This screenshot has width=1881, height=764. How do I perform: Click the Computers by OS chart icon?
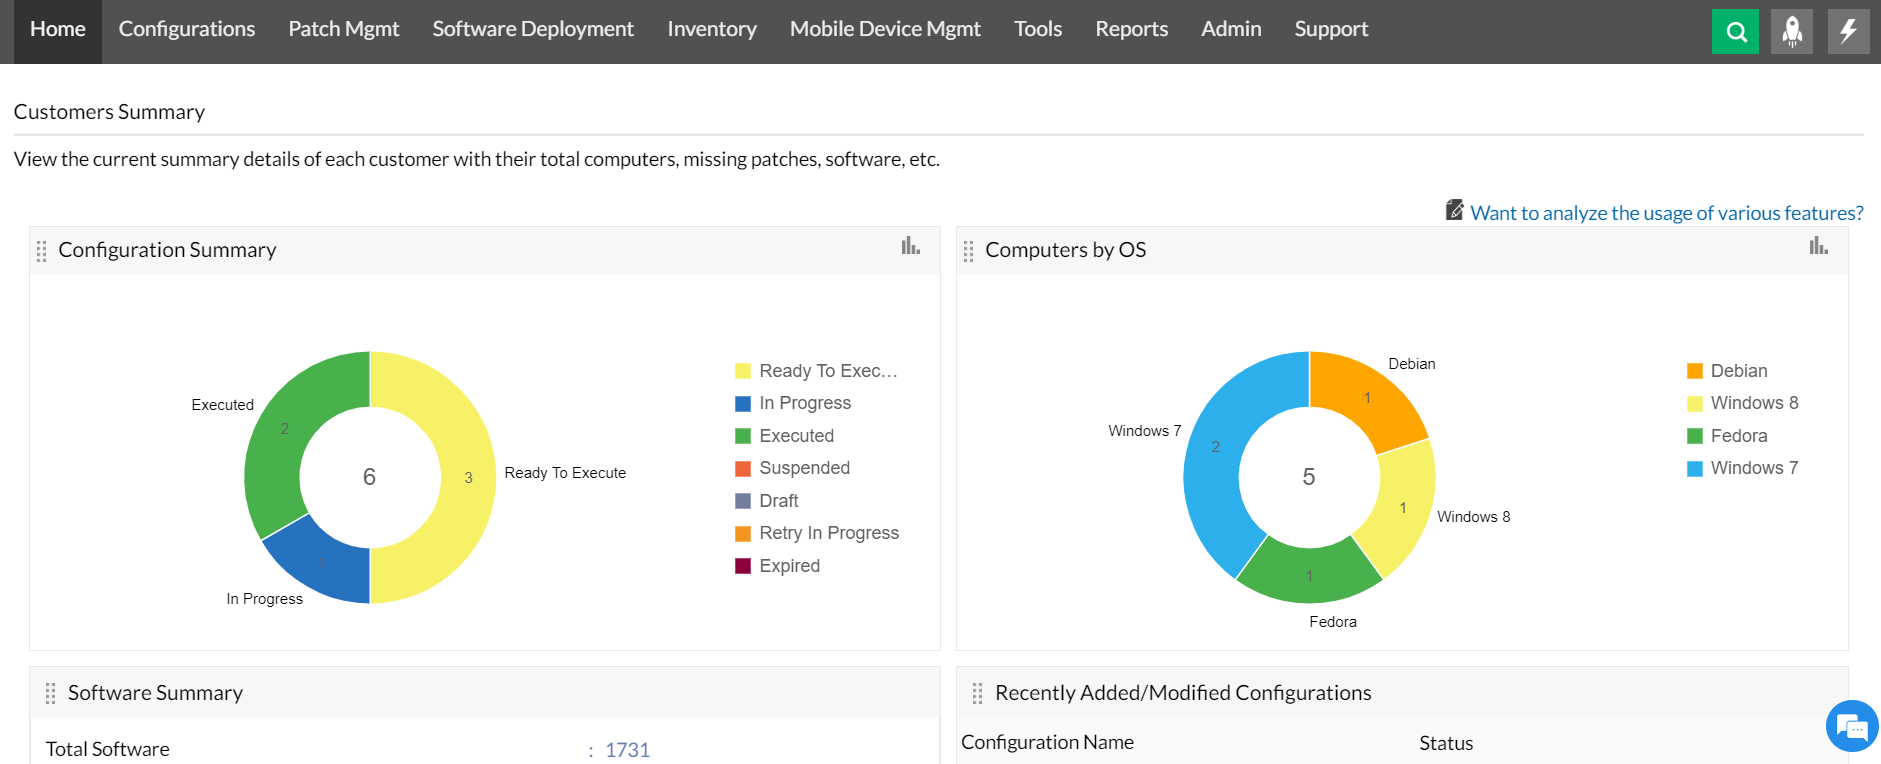1818,246
